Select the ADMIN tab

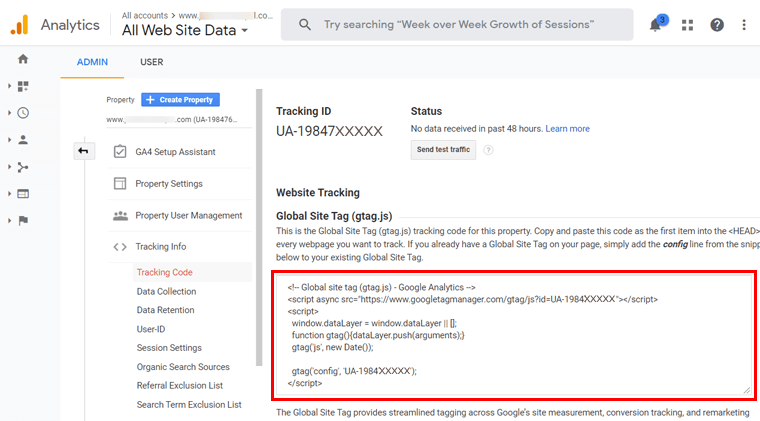(x=93, y=62)
